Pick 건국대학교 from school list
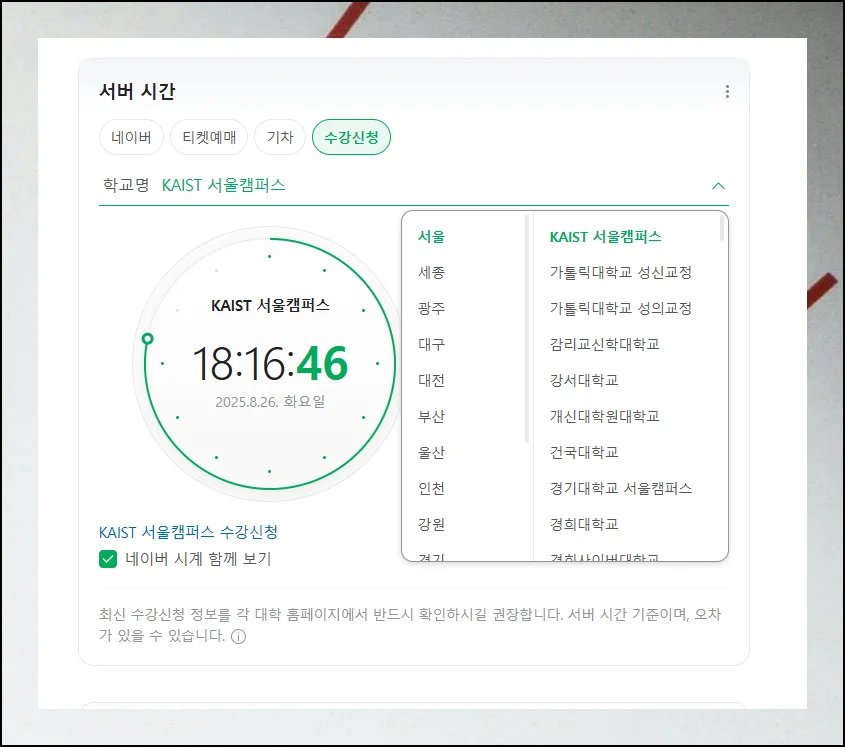 pyautogui.click(x=584, y=452)
